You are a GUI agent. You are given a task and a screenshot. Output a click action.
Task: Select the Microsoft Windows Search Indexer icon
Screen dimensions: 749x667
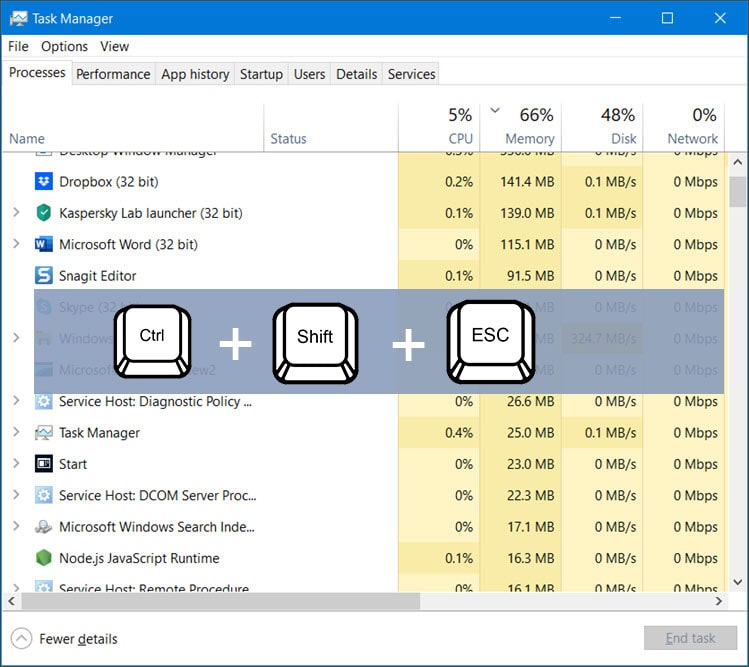[43, 527]
